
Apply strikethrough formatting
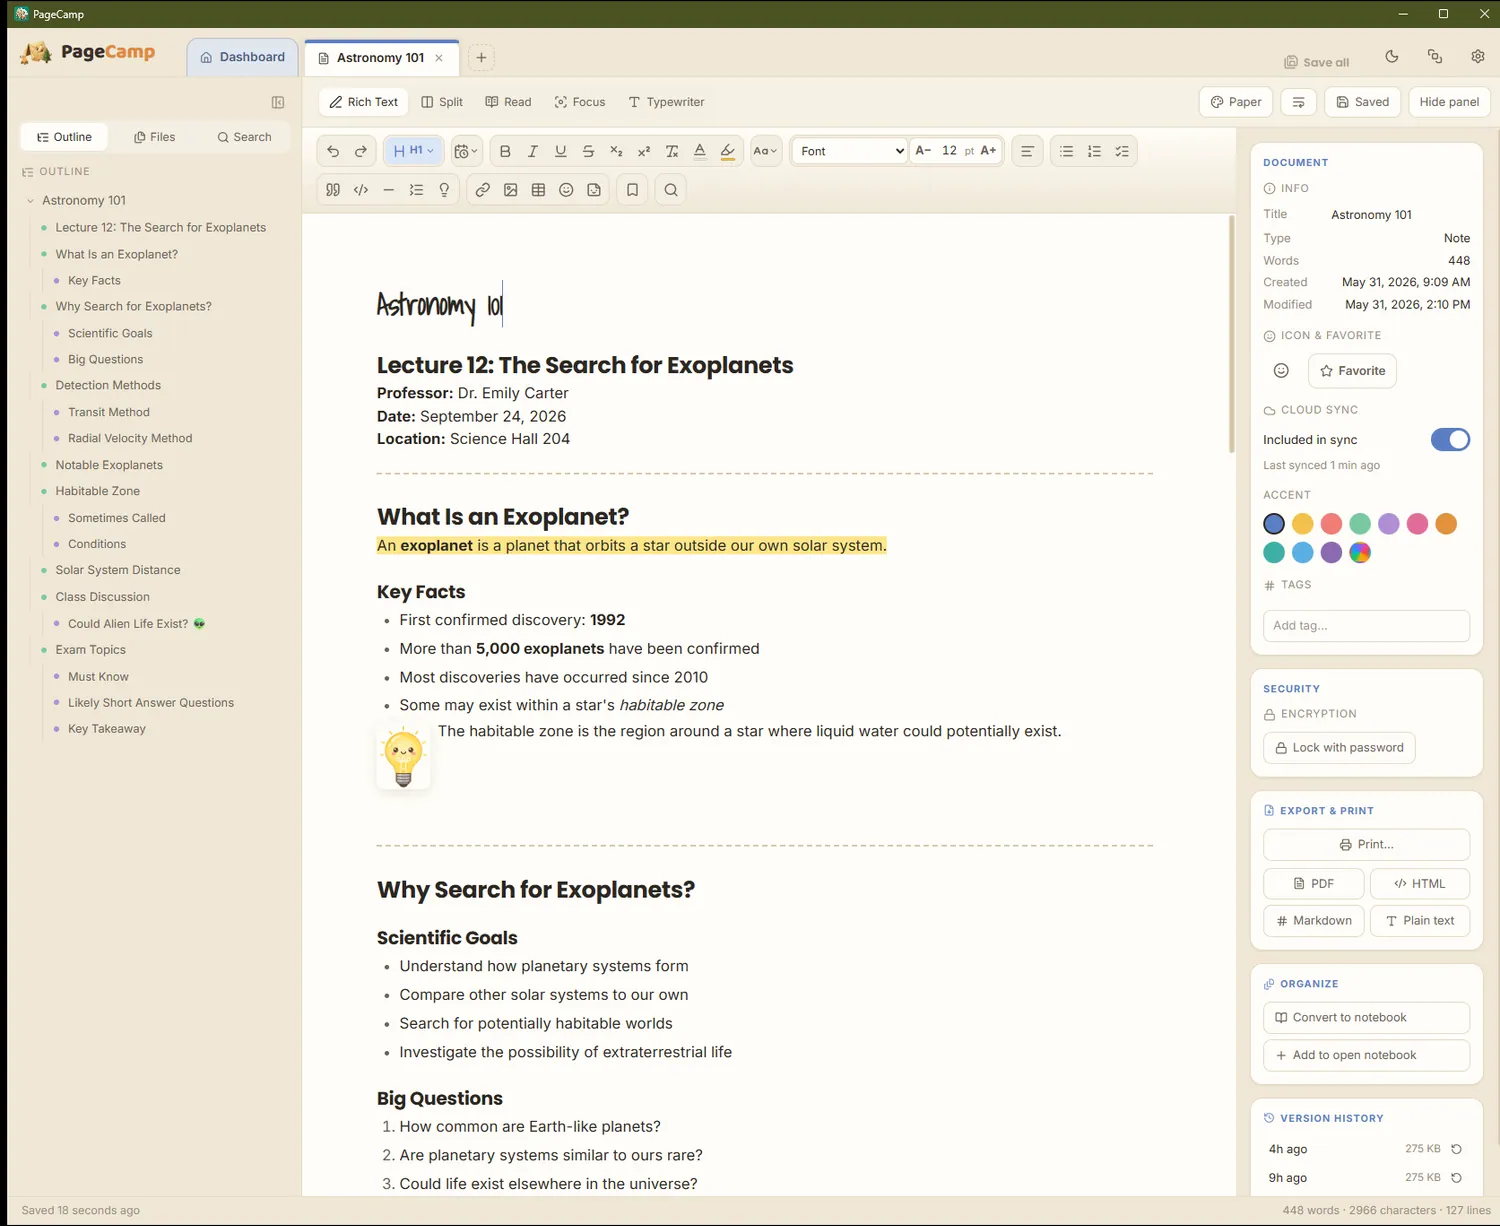589,151
